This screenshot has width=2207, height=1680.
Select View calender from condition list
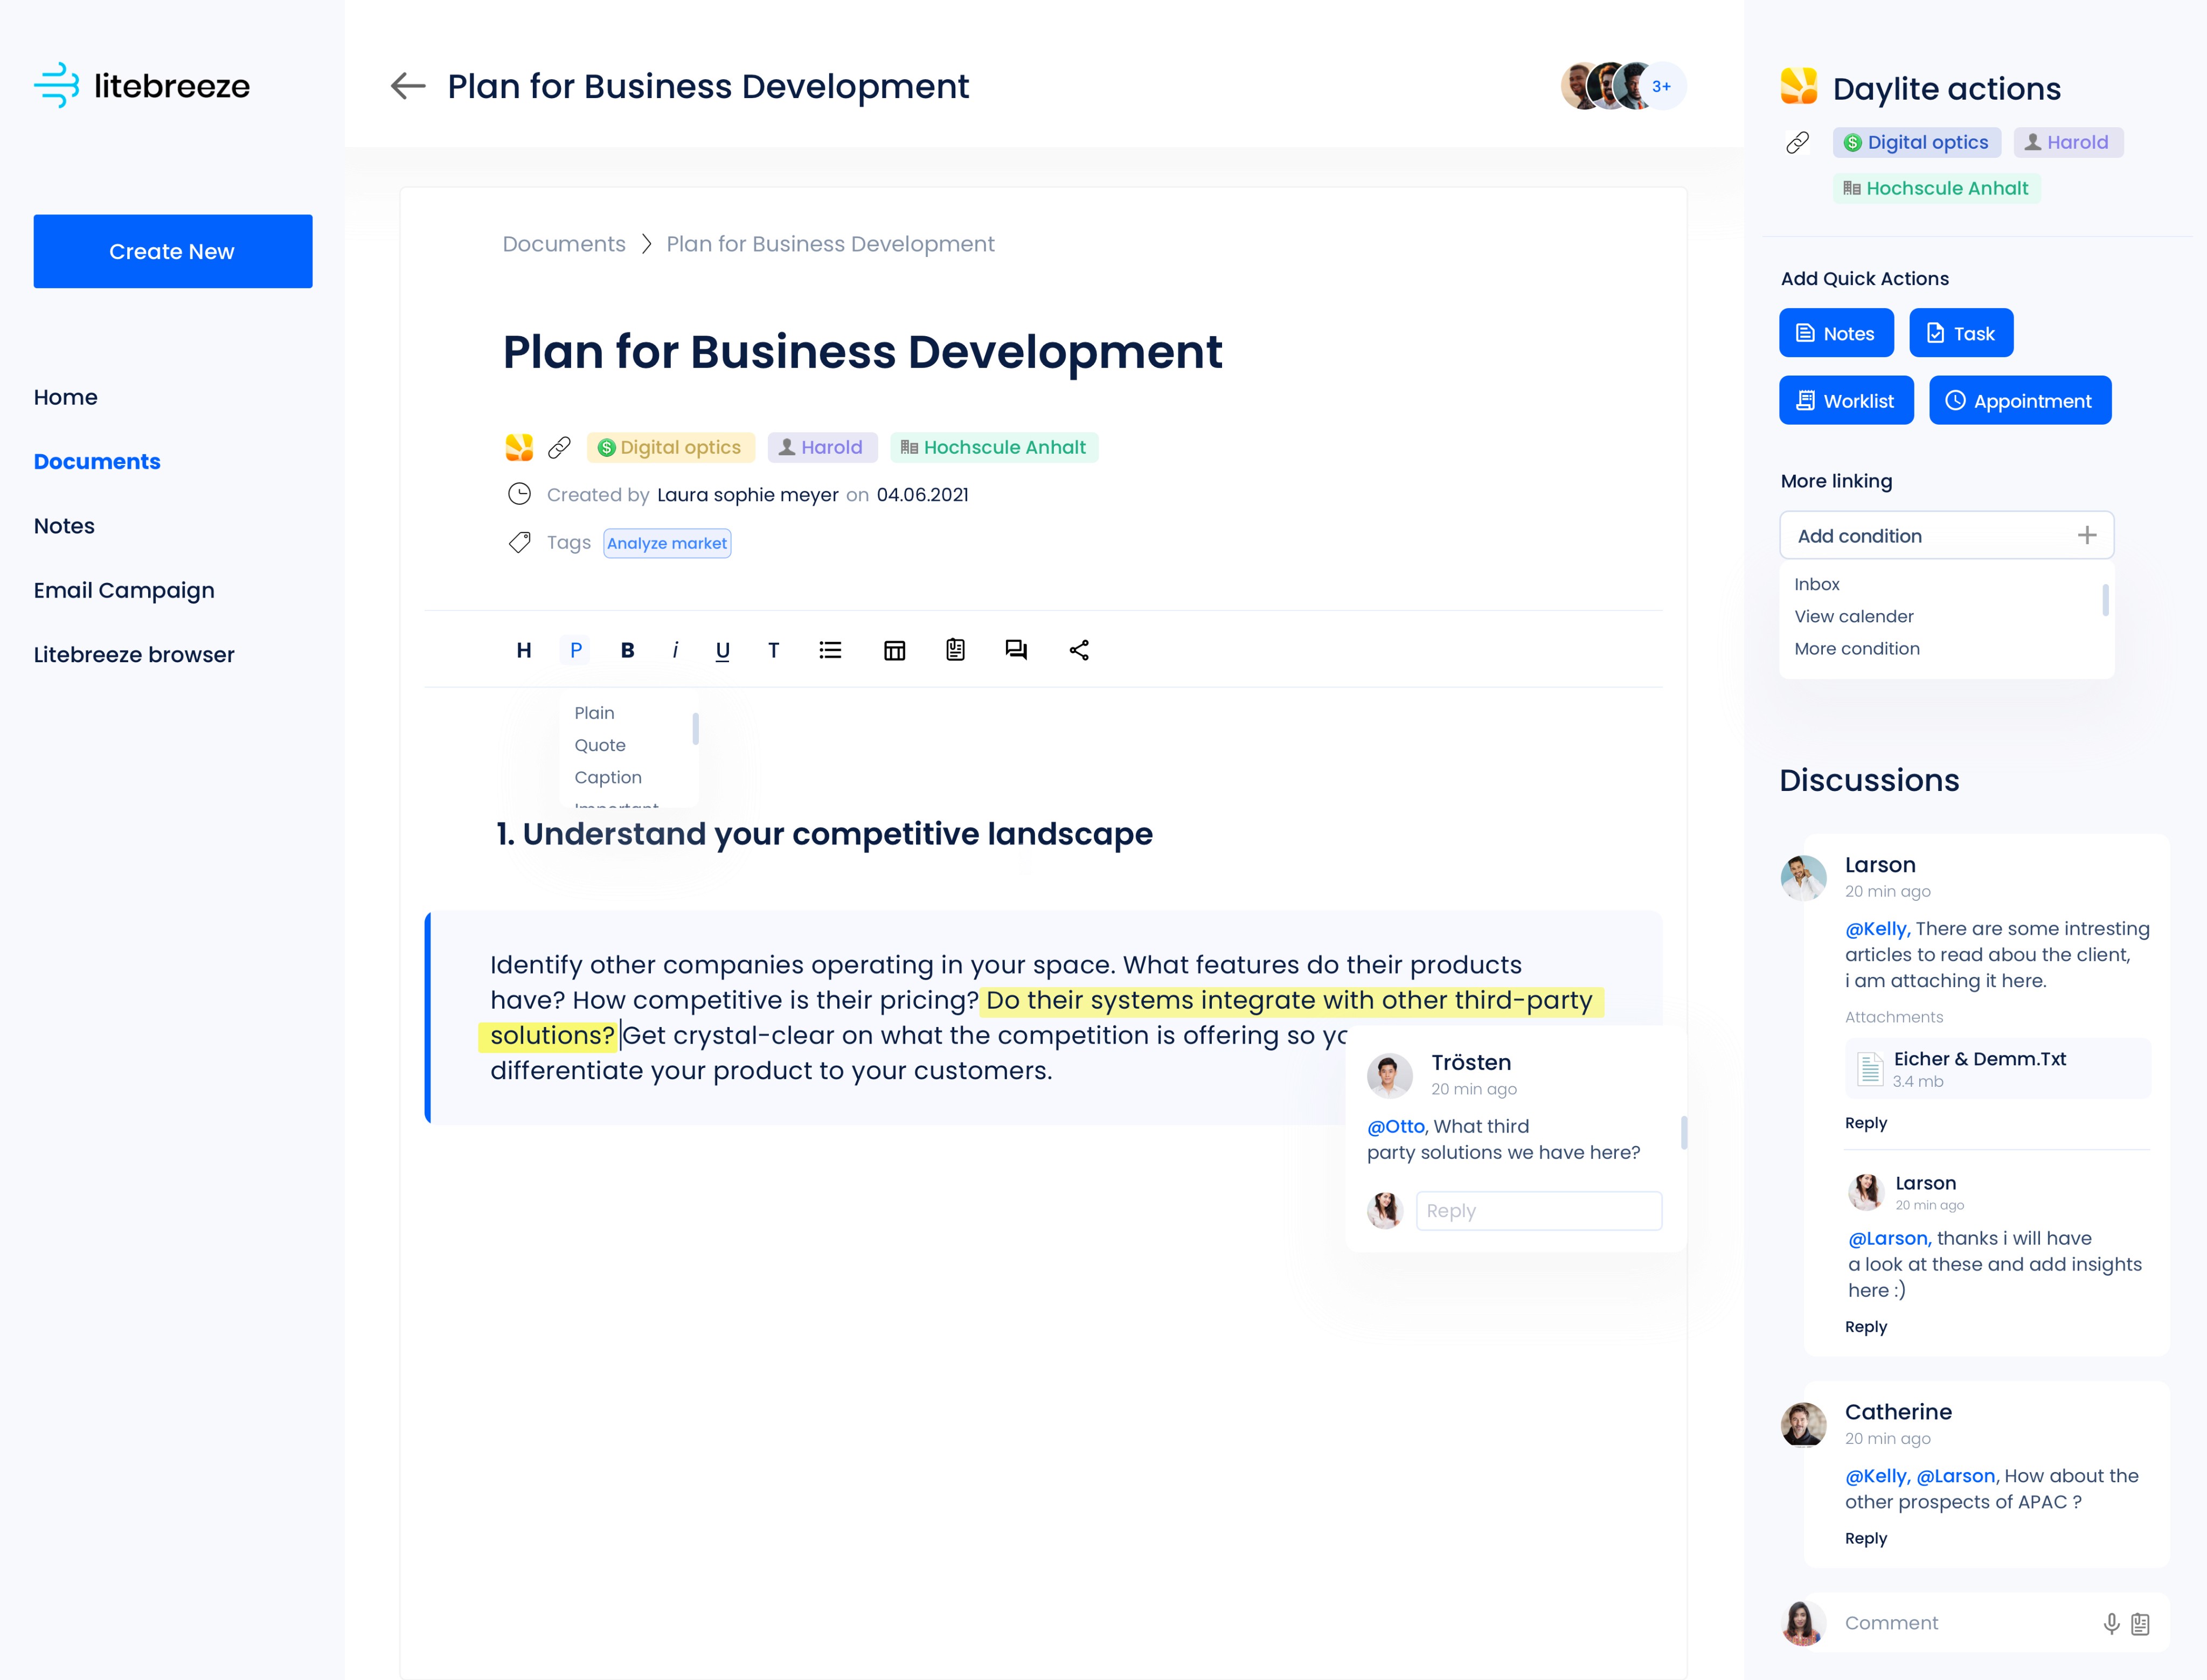pos(1853,616)
